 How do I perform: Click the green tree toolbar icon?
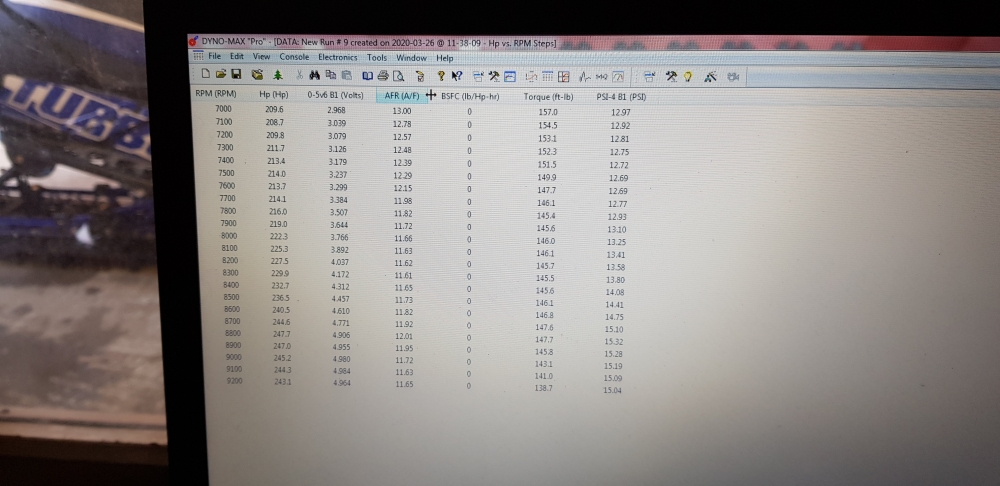(277, 75)
